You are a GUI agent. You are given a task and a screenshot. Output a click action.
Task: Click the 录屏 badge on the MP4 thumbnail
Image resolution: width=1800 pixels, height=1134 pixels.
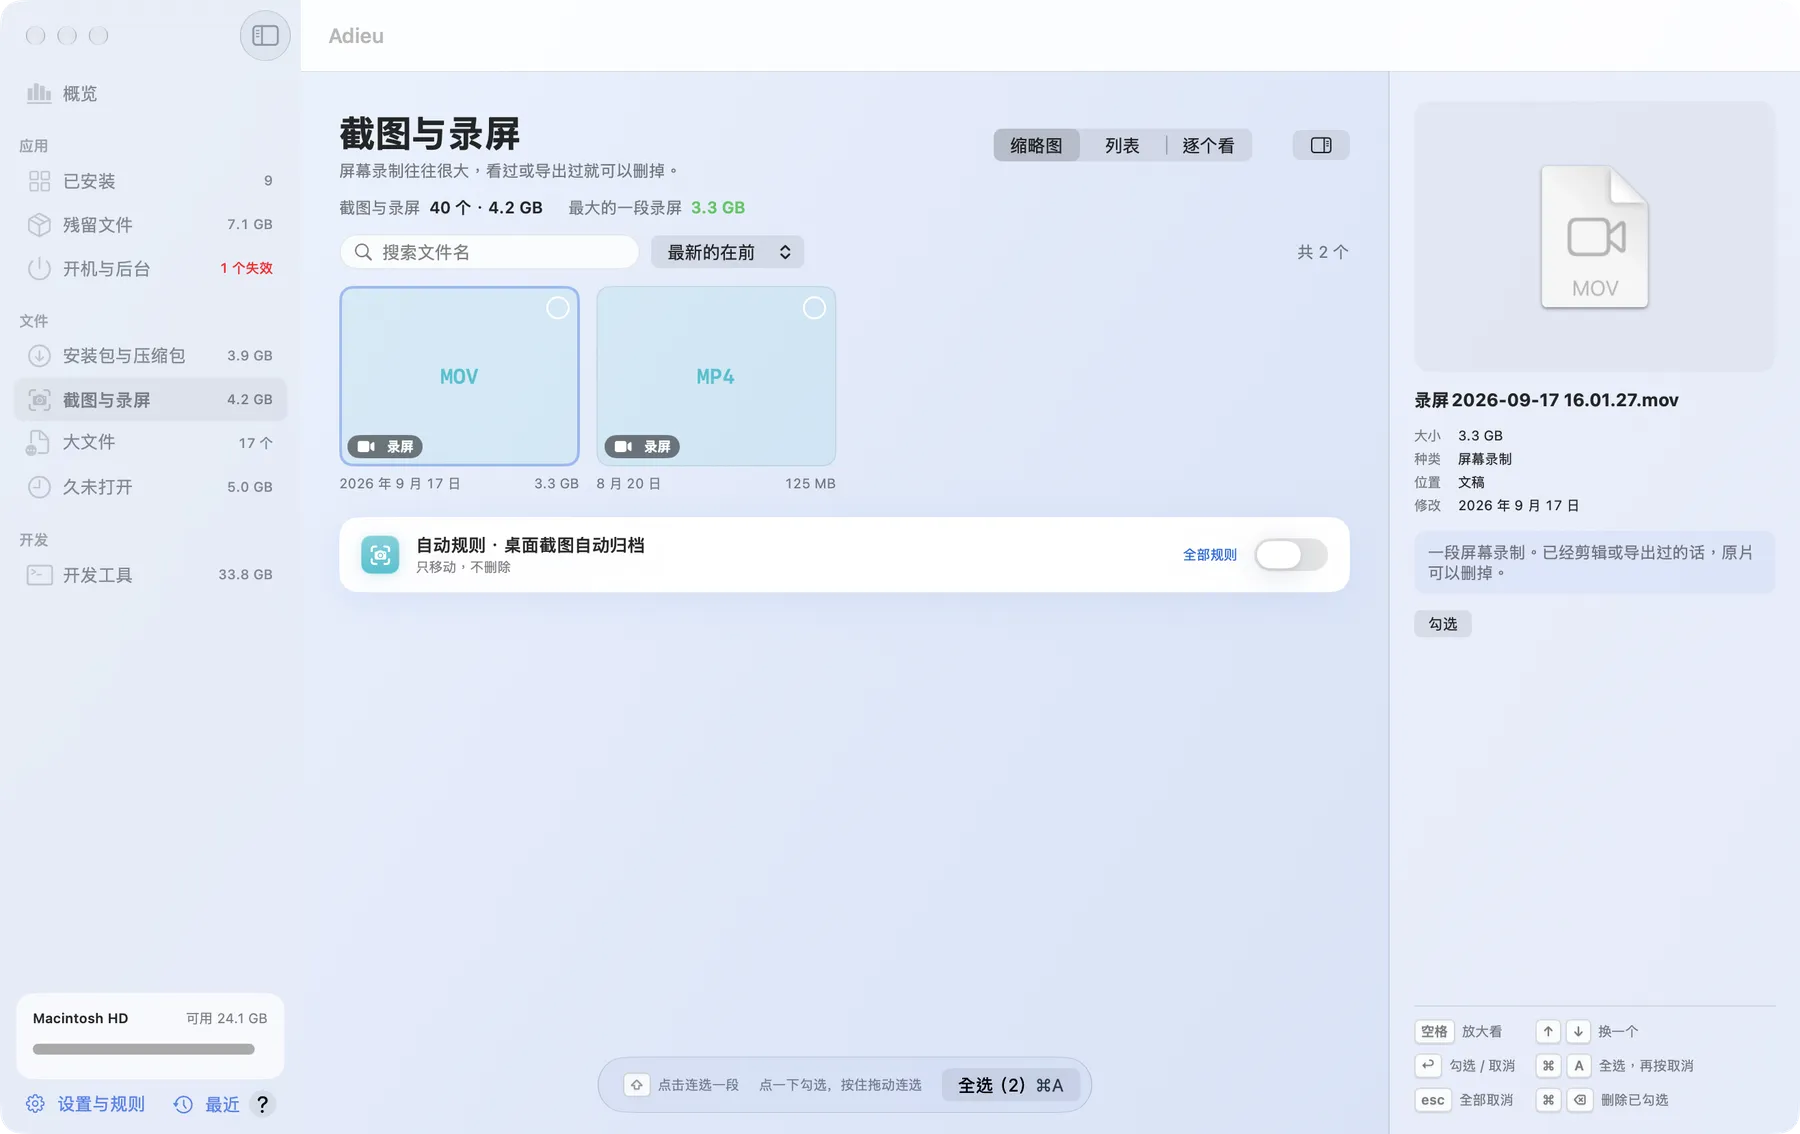[642, 447]
